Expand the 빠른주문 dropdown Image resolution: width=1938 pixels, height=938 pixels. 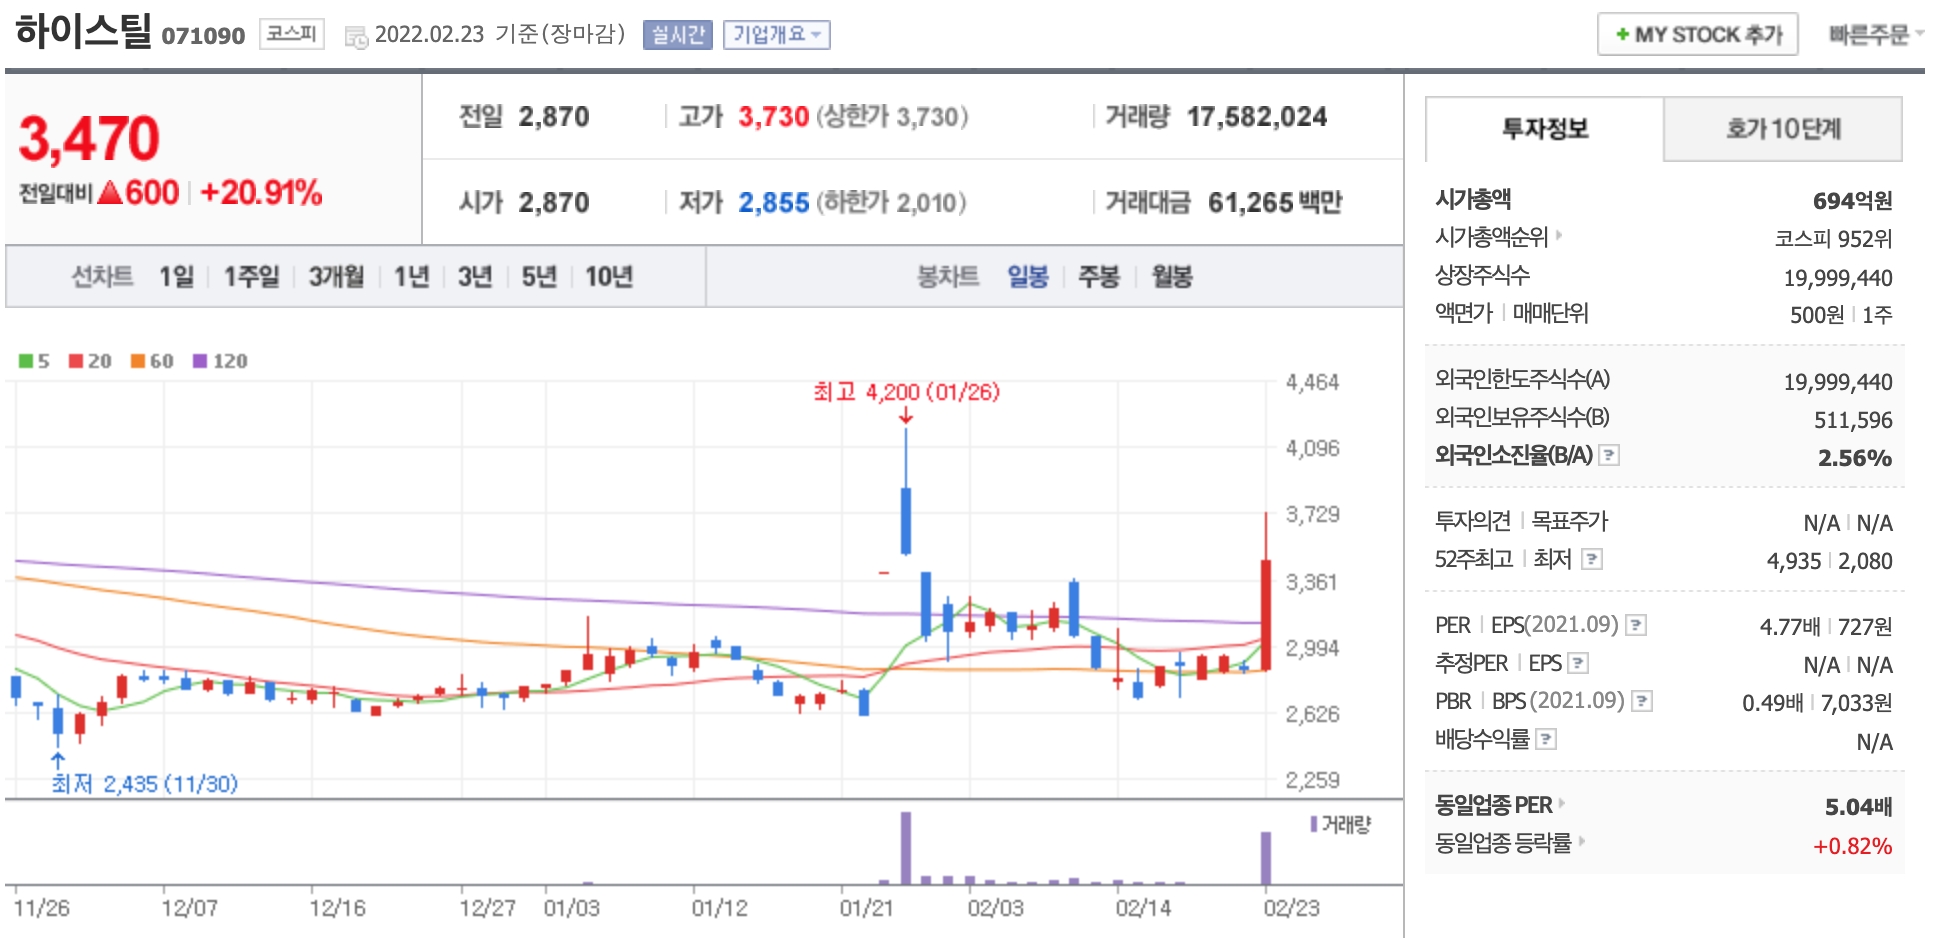click(1876, 35)
